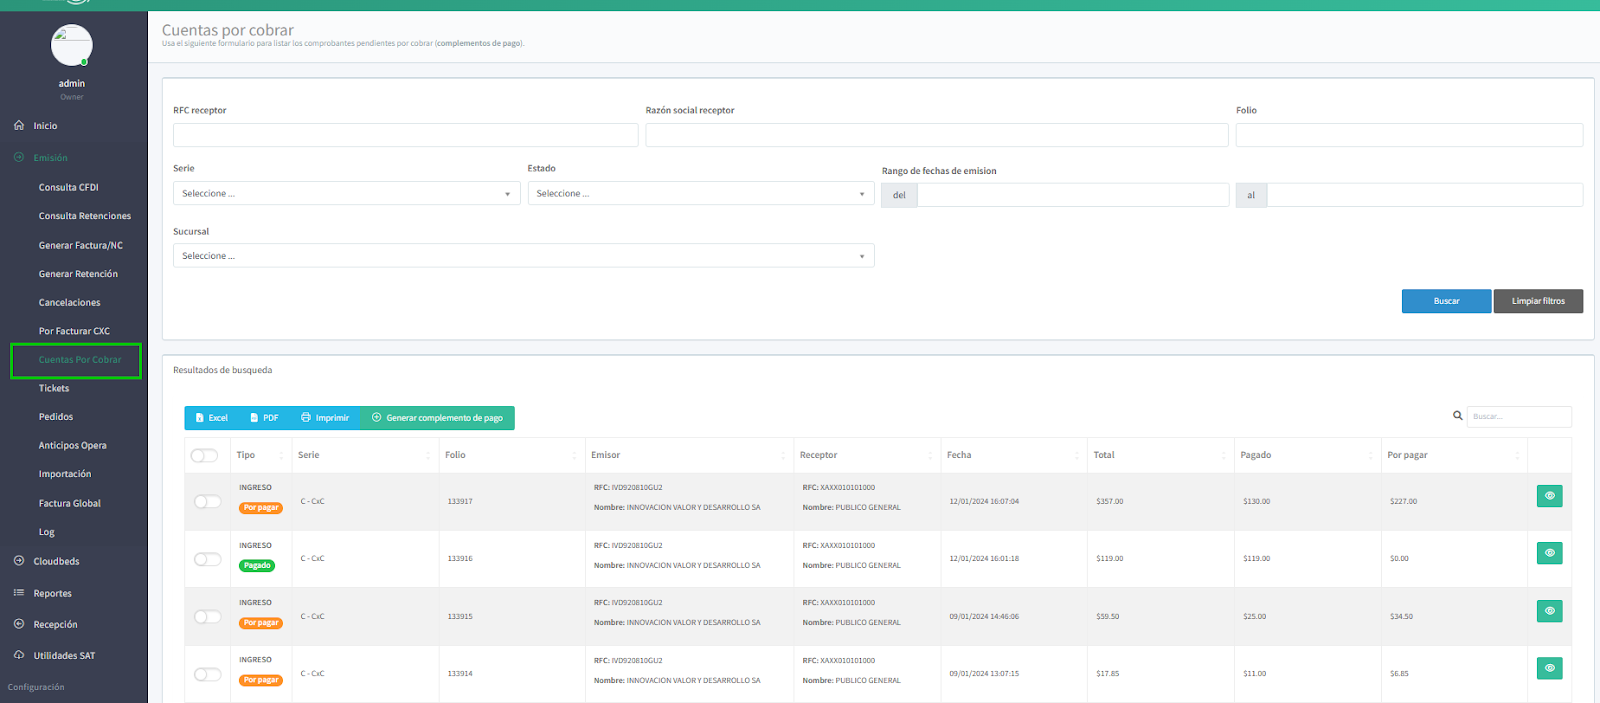The width and height of the screenshot is (1600, 703).
Task: Sort table by Emisor column arrows
Action: [x=783, y=456]
